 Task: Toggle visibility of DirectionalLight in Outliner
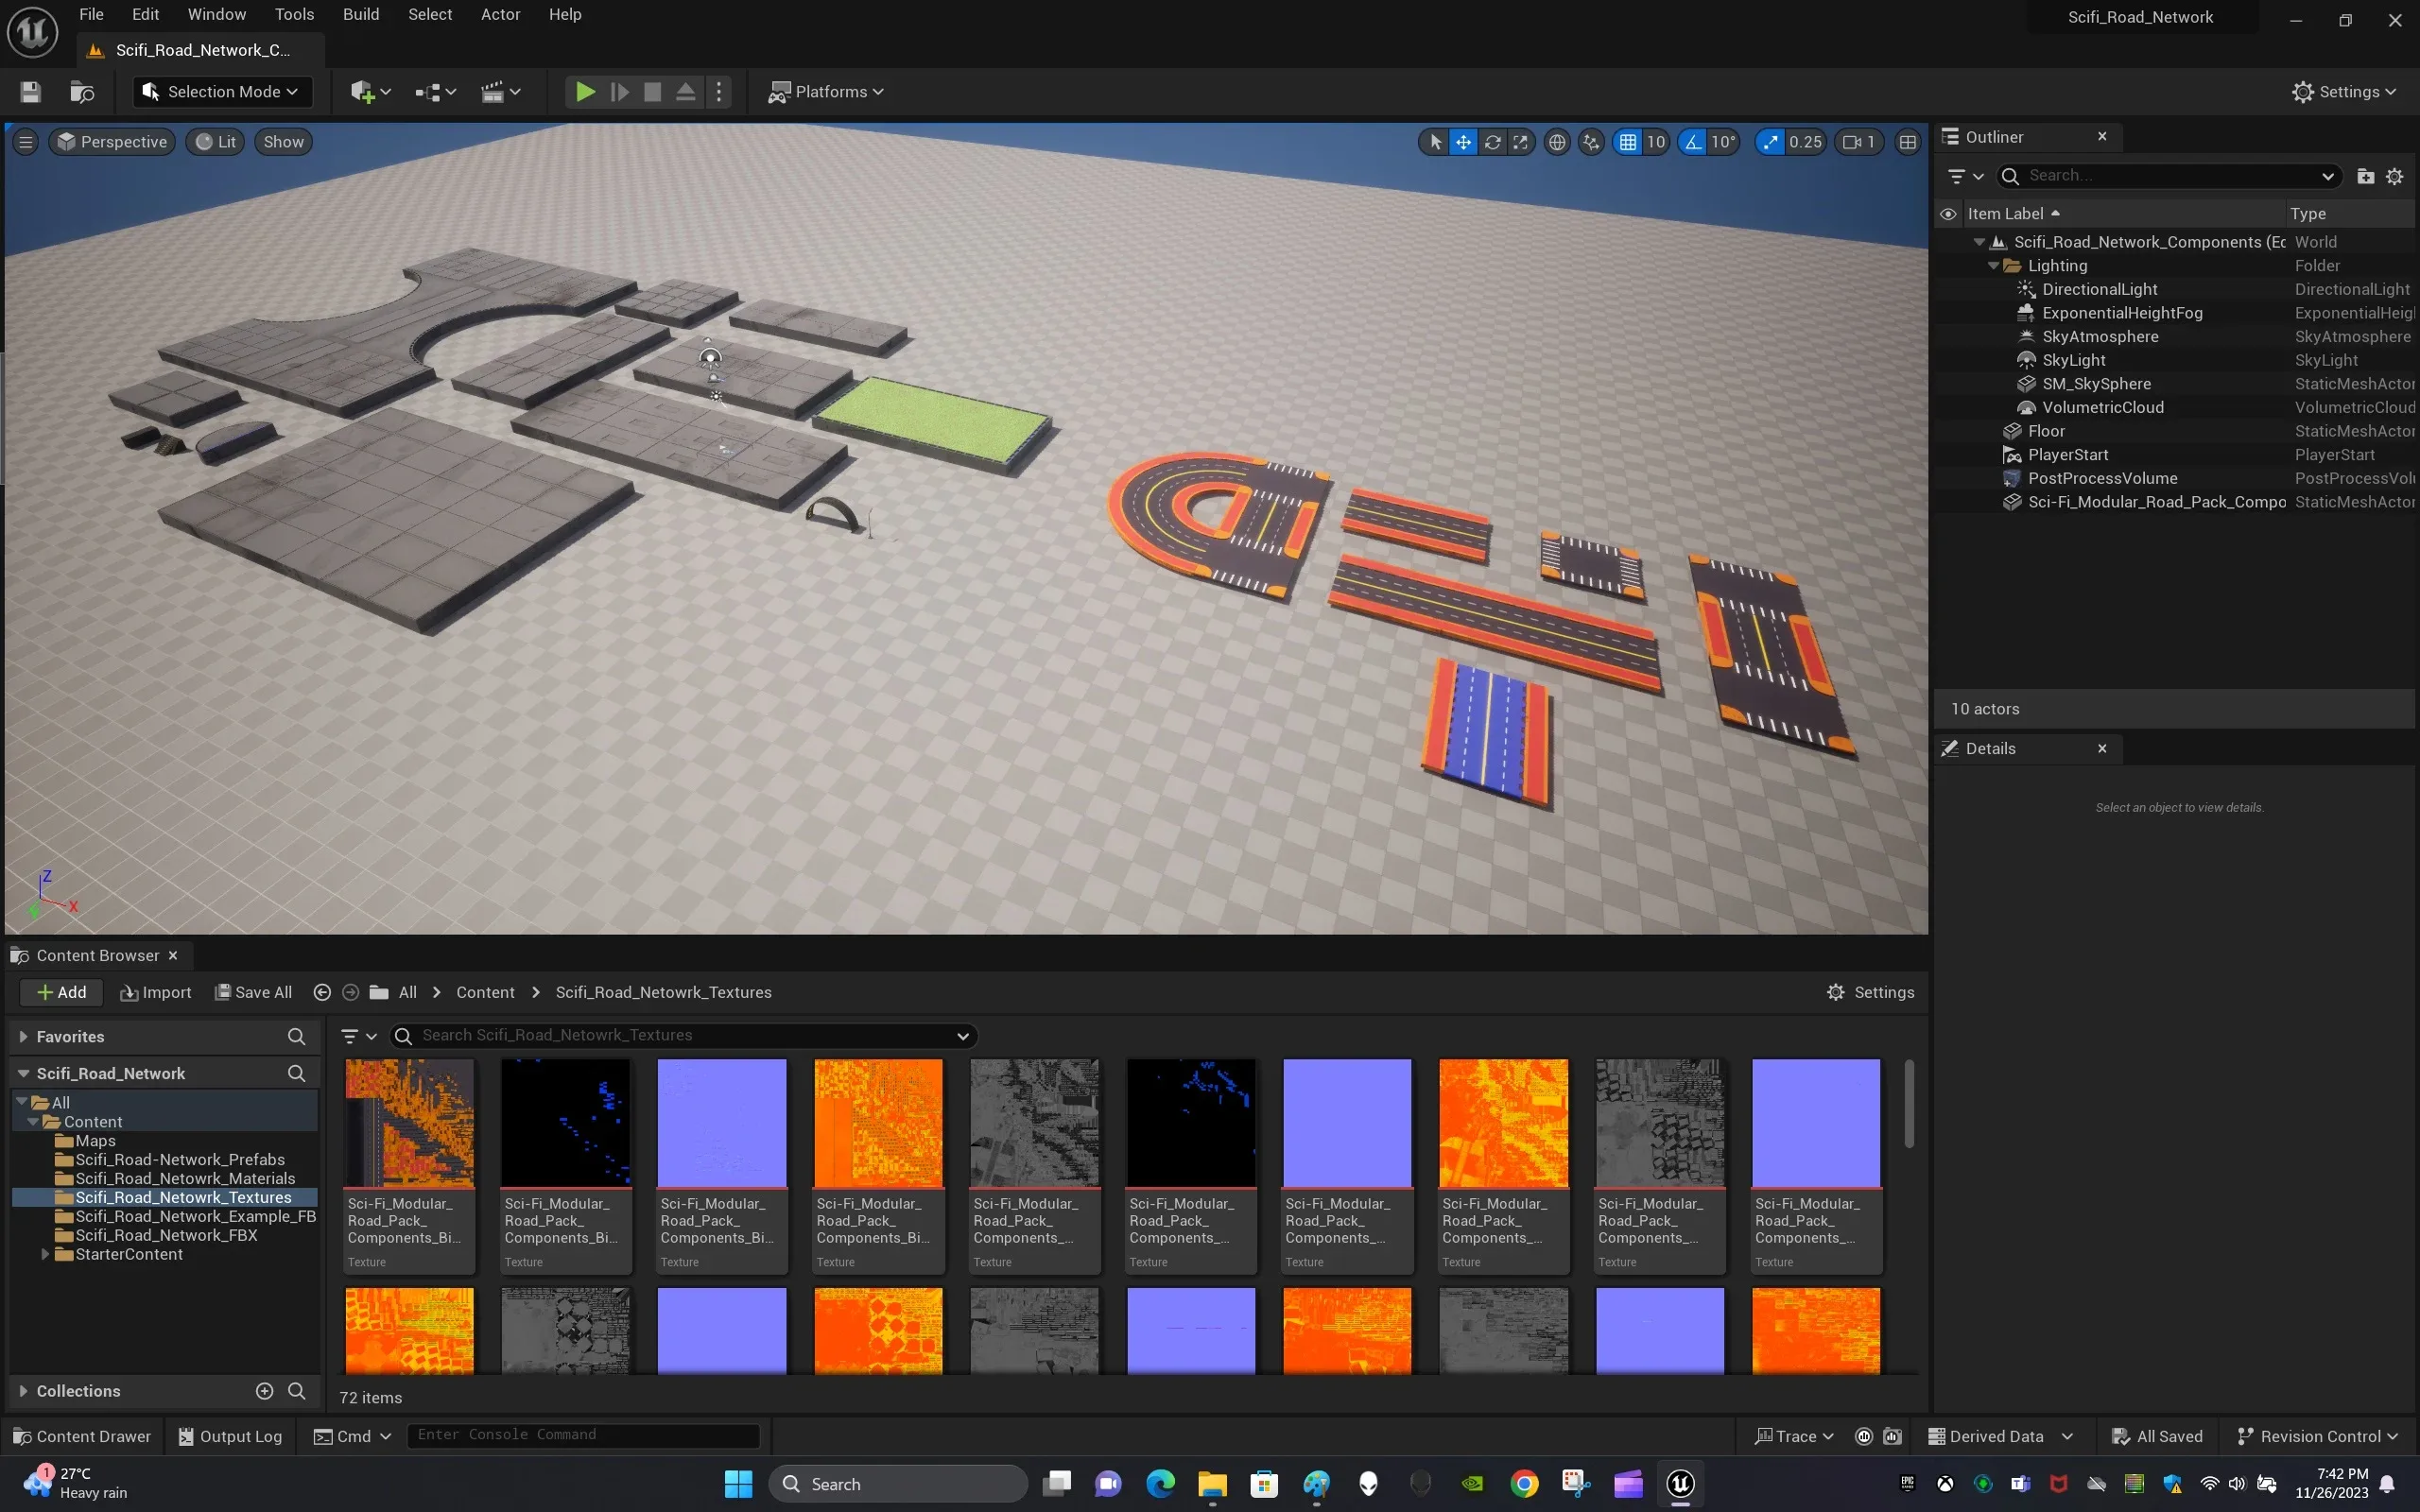point(1950,289)
